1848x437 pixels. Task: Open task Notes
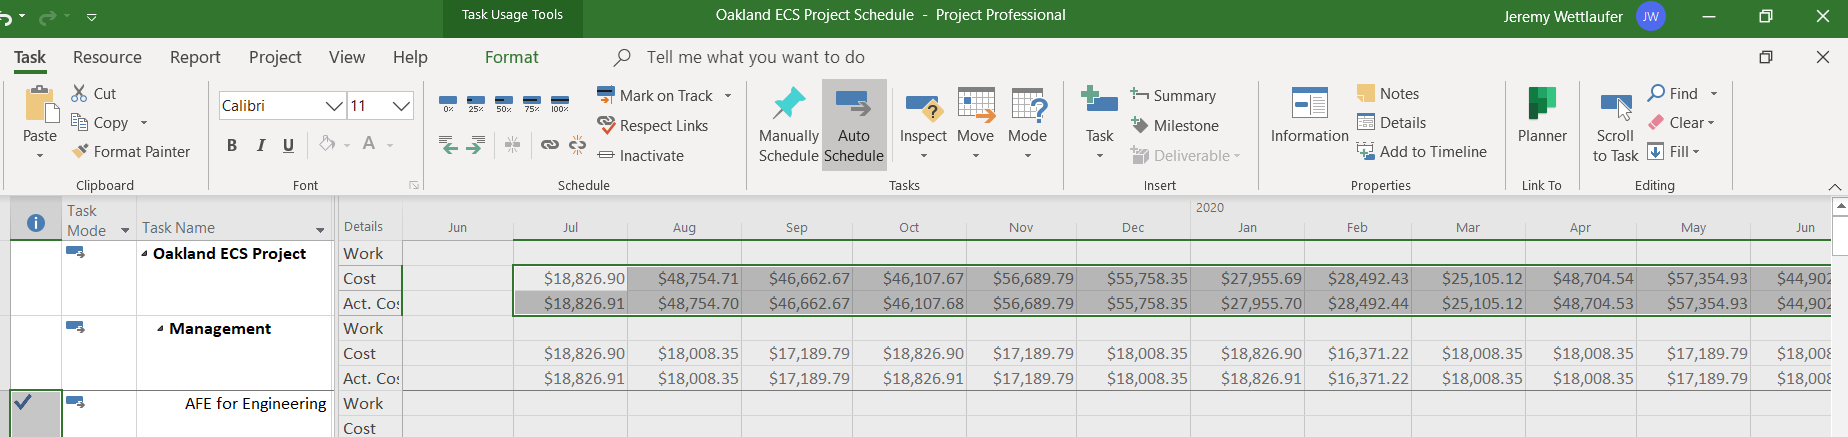click(x=1388, y=93)
